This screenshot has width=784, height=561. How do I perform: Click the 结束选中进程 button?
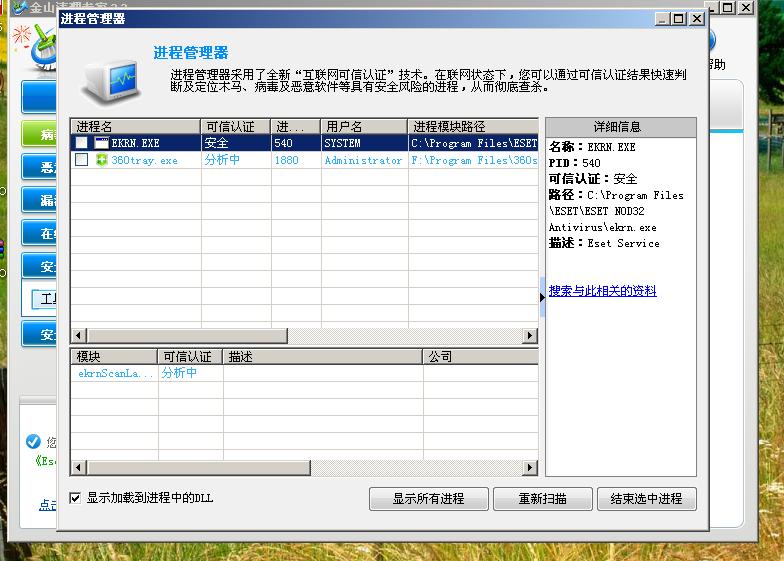point(646,499)
